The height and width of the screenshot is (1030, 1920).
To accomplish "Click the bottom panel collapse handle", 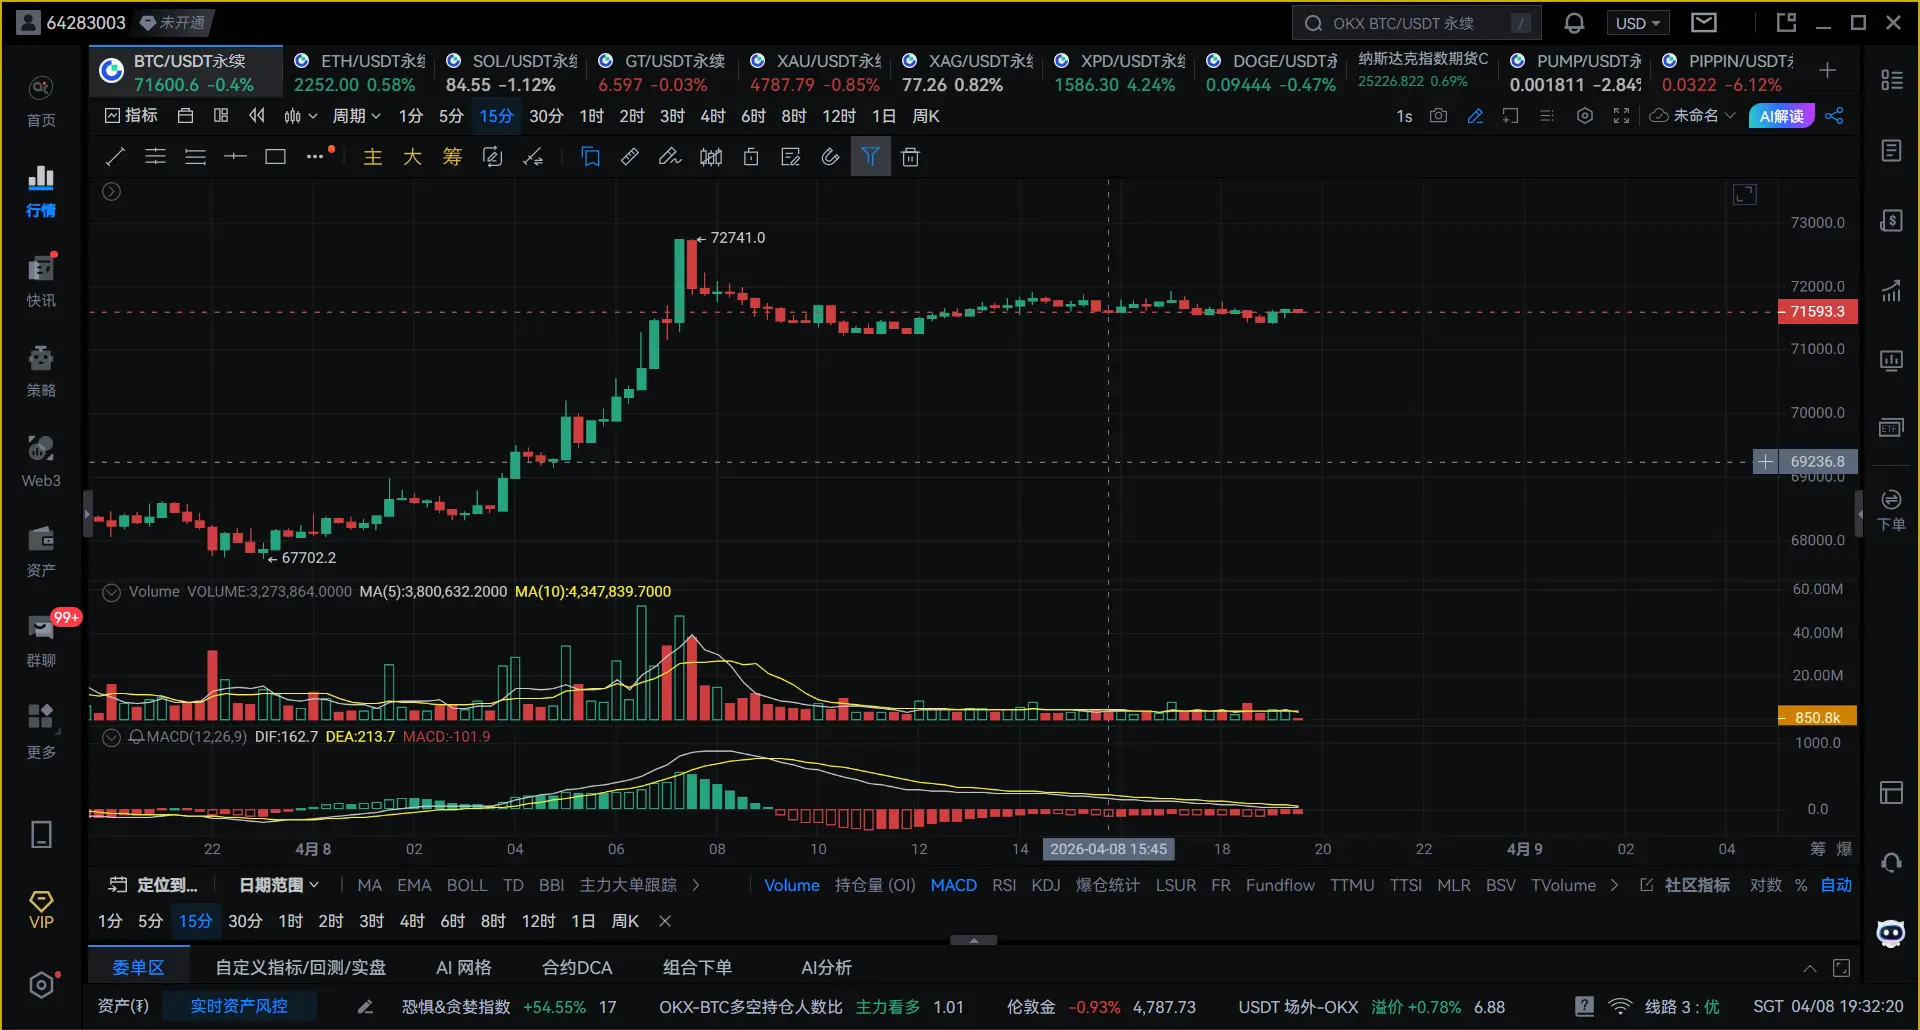I will pyautogui.click(x=973, y=940).
